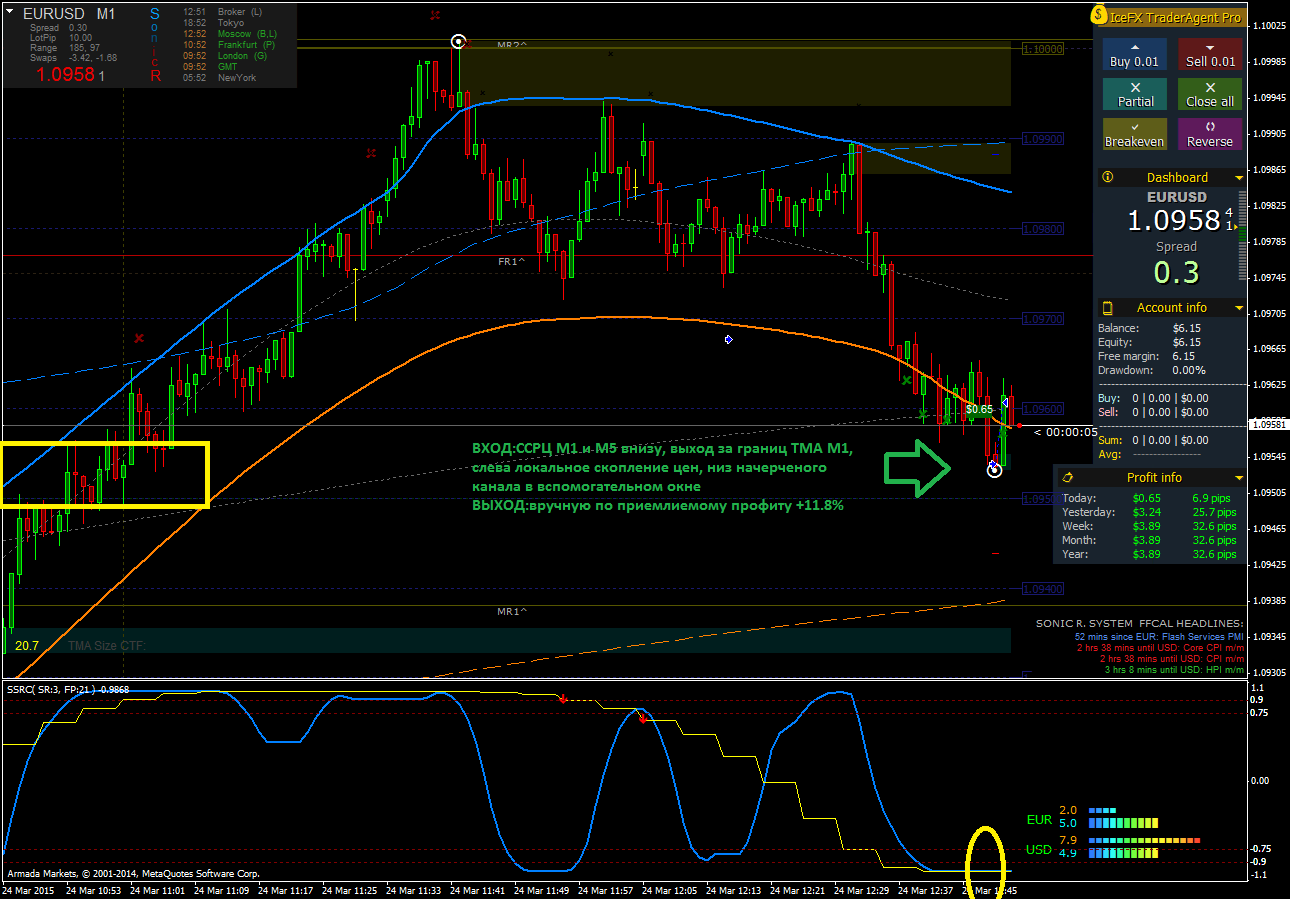Click the Profit info section header
The width and height of the screenshot is (1290, 899).
(x=1152, y=478)
